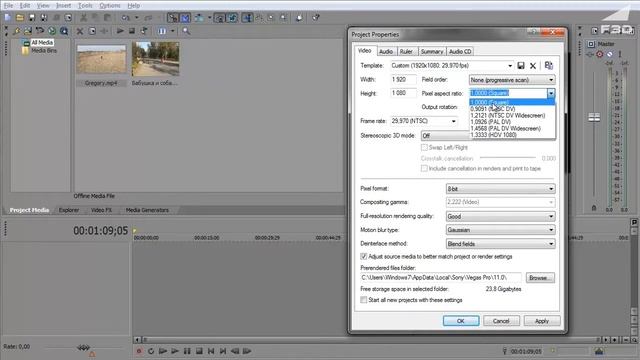Choose 1,0926 (PAL DV) from list
This screenshot has height=360, width=640.
tap(512, 122)
